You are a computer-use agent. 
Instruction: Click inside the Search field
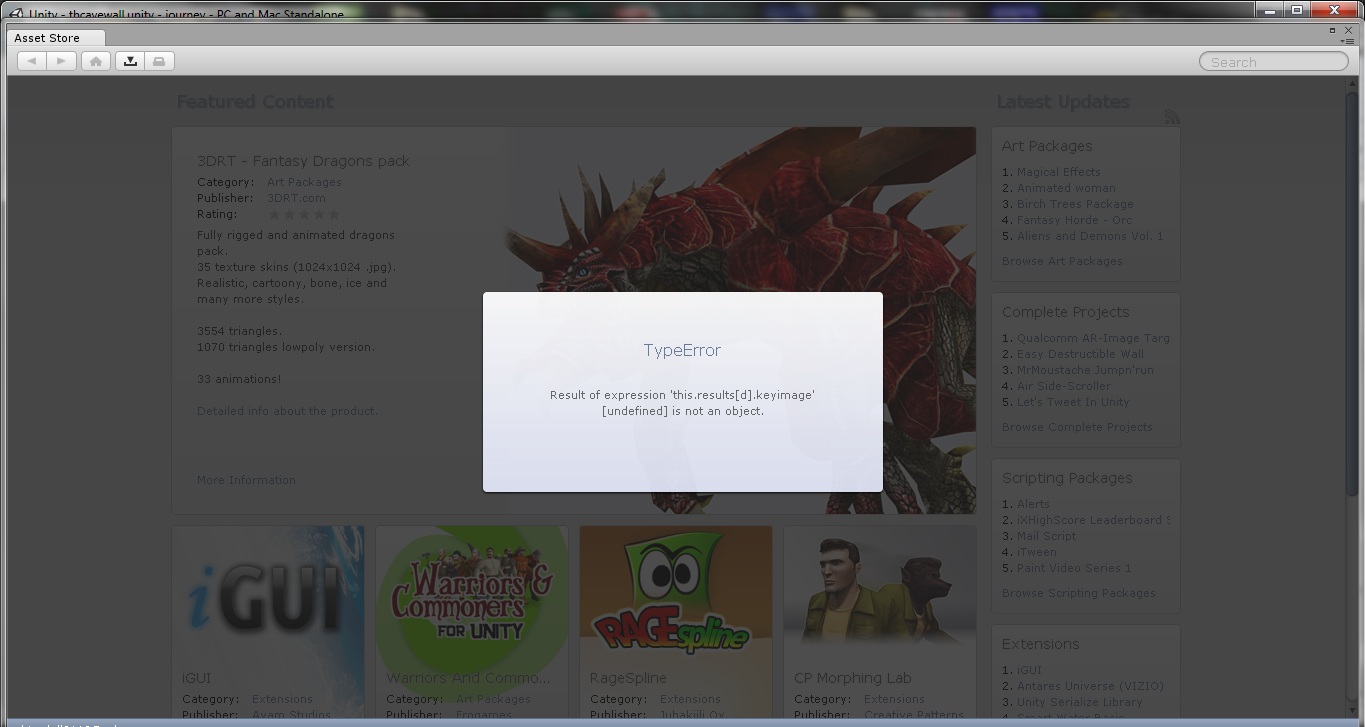[x=1272, y=61]
